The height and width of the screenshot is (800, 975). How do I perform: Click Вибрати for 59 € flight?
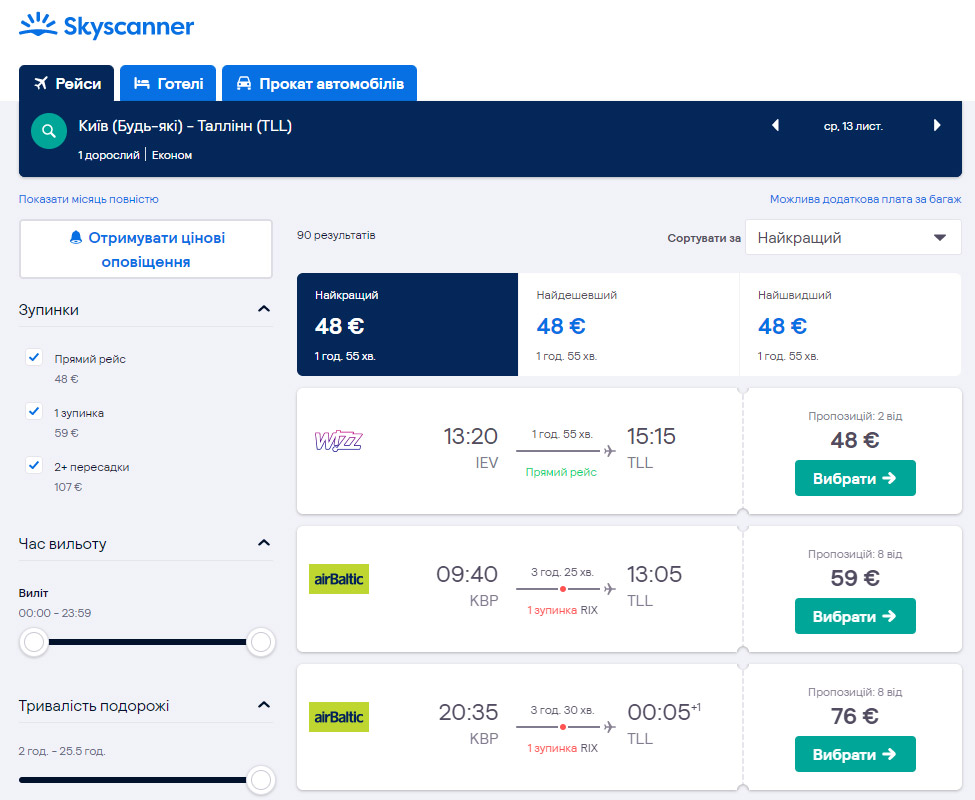click(855, 616)
